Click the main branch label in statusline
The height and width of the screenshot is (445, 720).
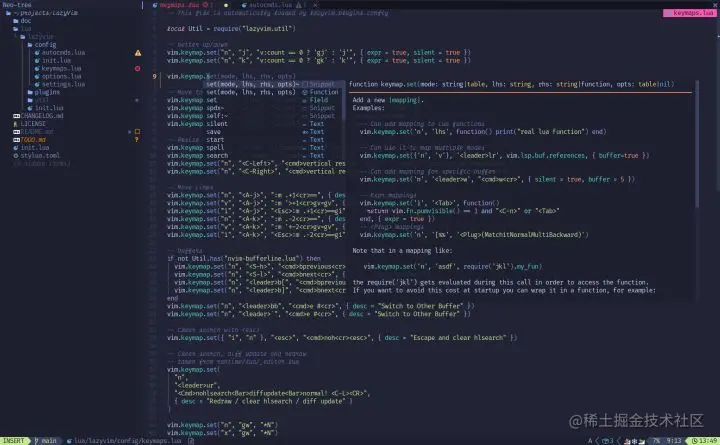point(49,441)
